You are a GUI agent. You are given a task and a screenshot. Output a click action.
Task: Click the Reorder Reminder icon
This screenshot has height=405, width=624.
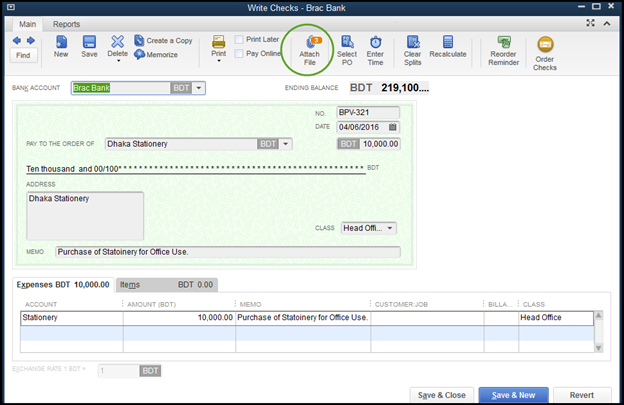click(x=501, y=42)
